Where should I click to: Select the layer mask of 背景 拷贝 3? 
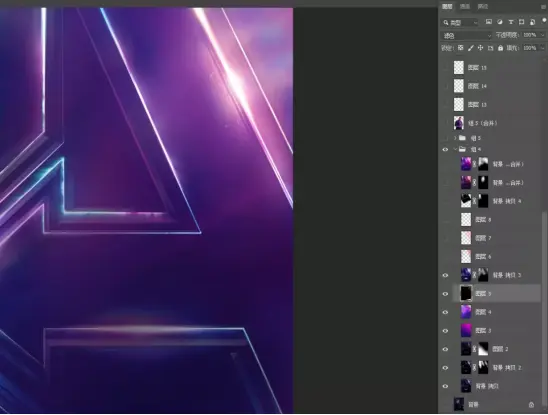point(483,275)
